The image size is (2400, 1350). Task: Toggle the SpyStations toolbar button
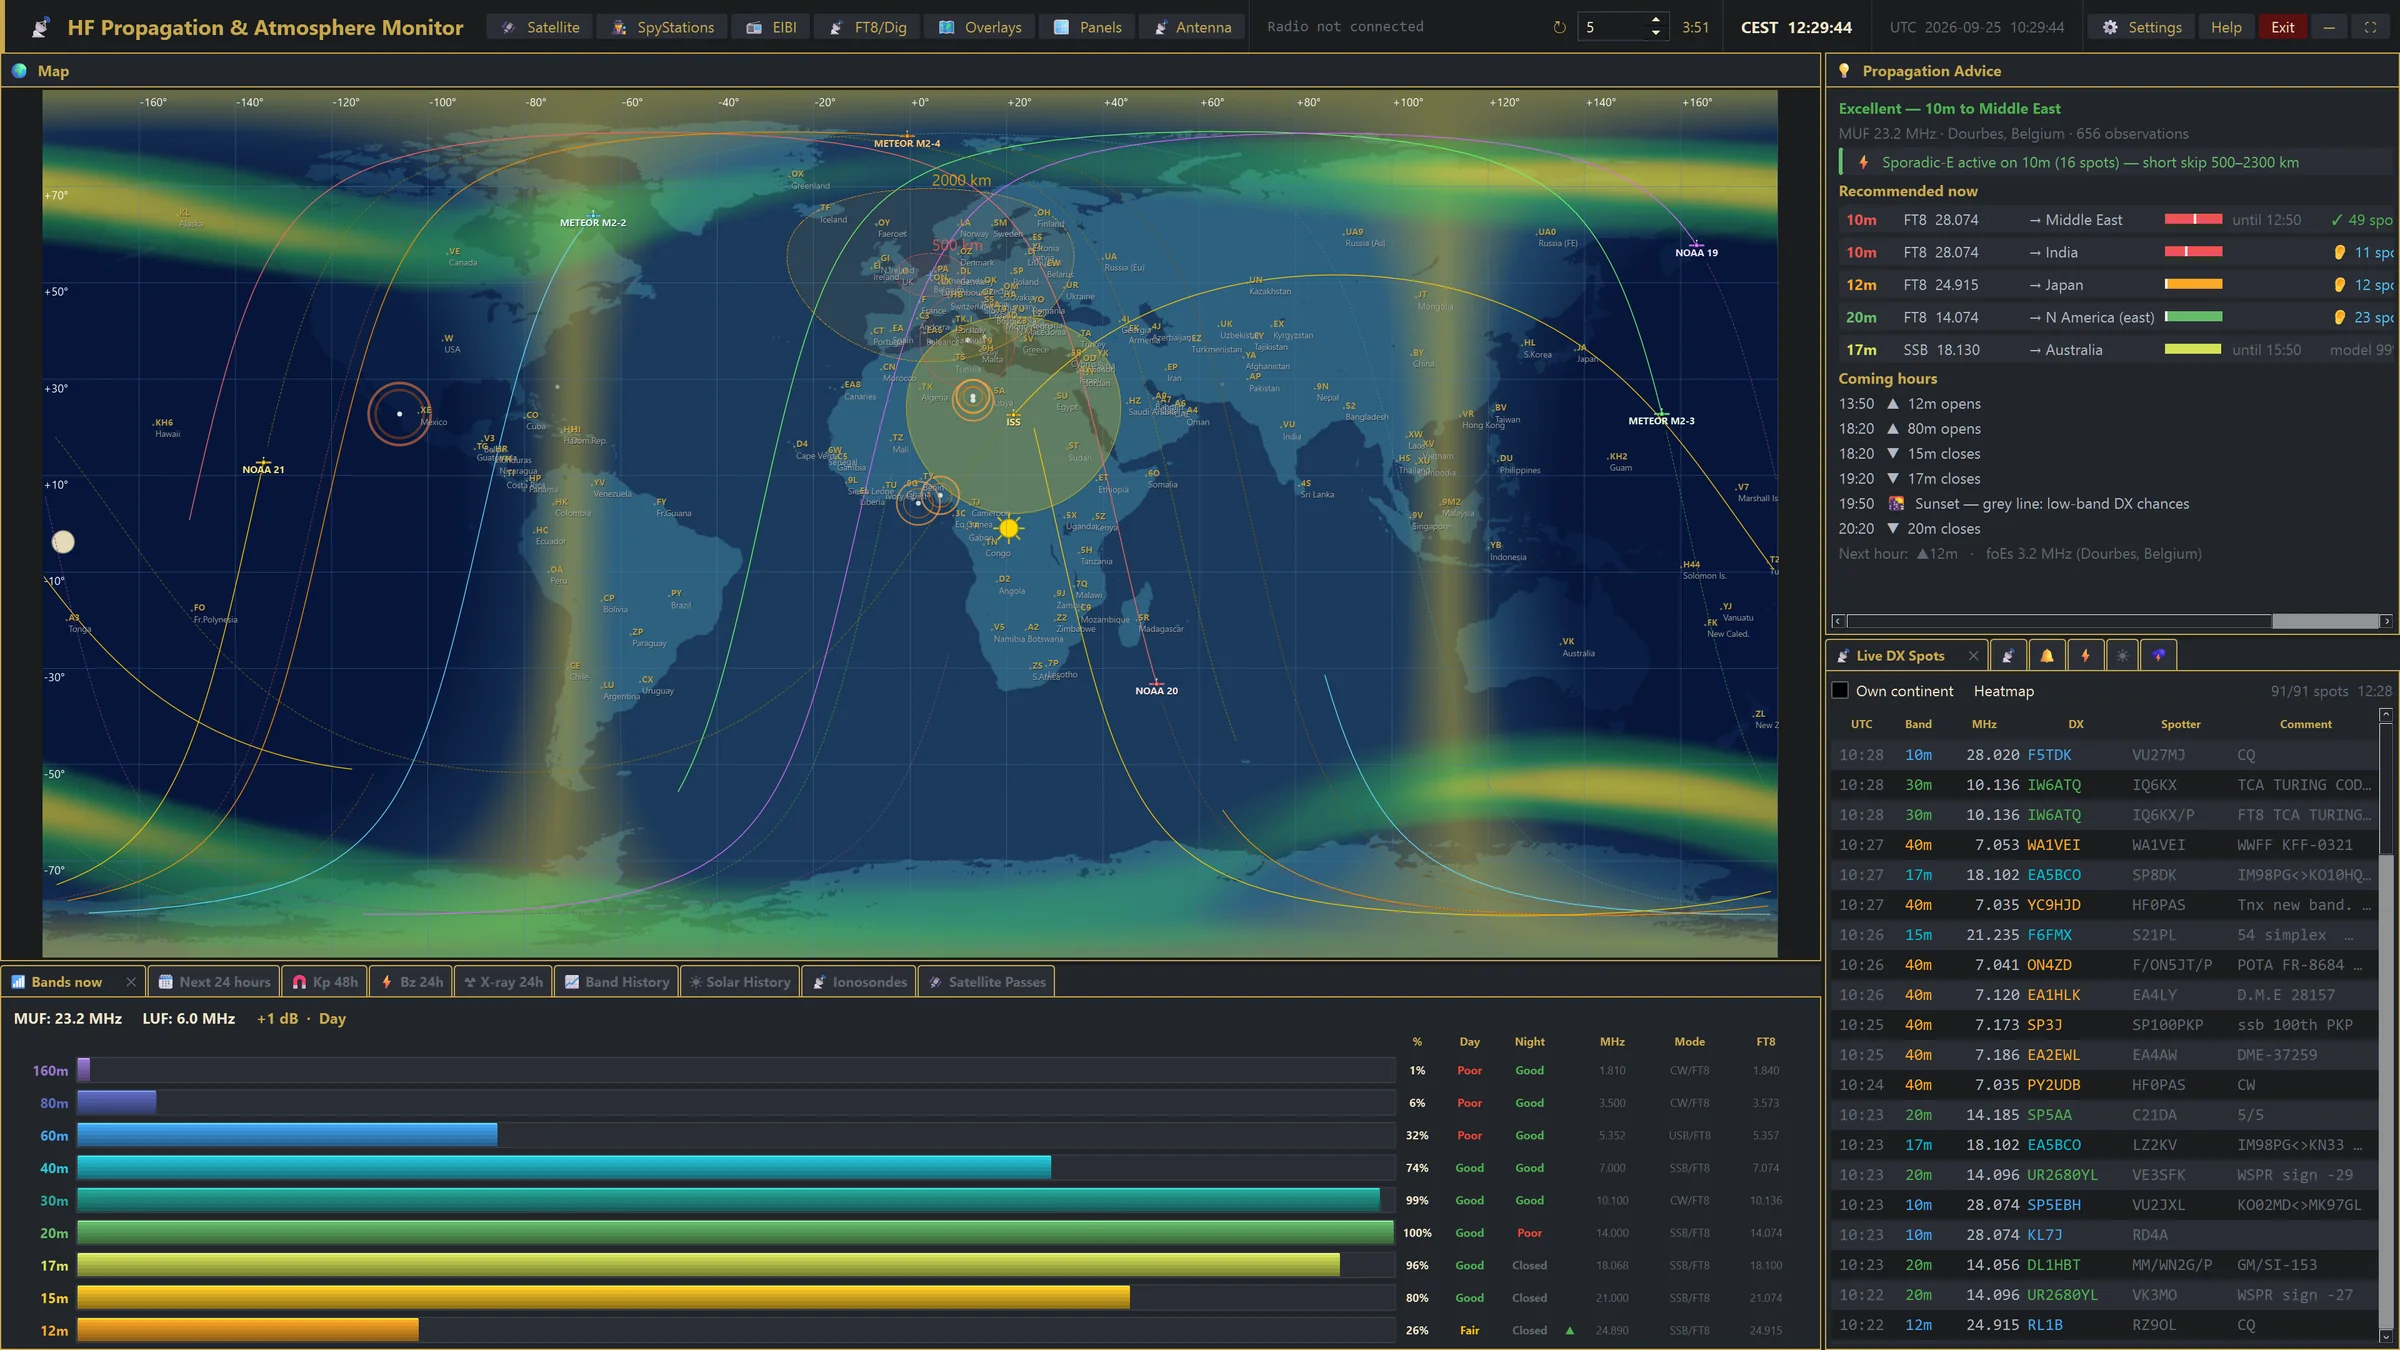[x=663, y=27]
